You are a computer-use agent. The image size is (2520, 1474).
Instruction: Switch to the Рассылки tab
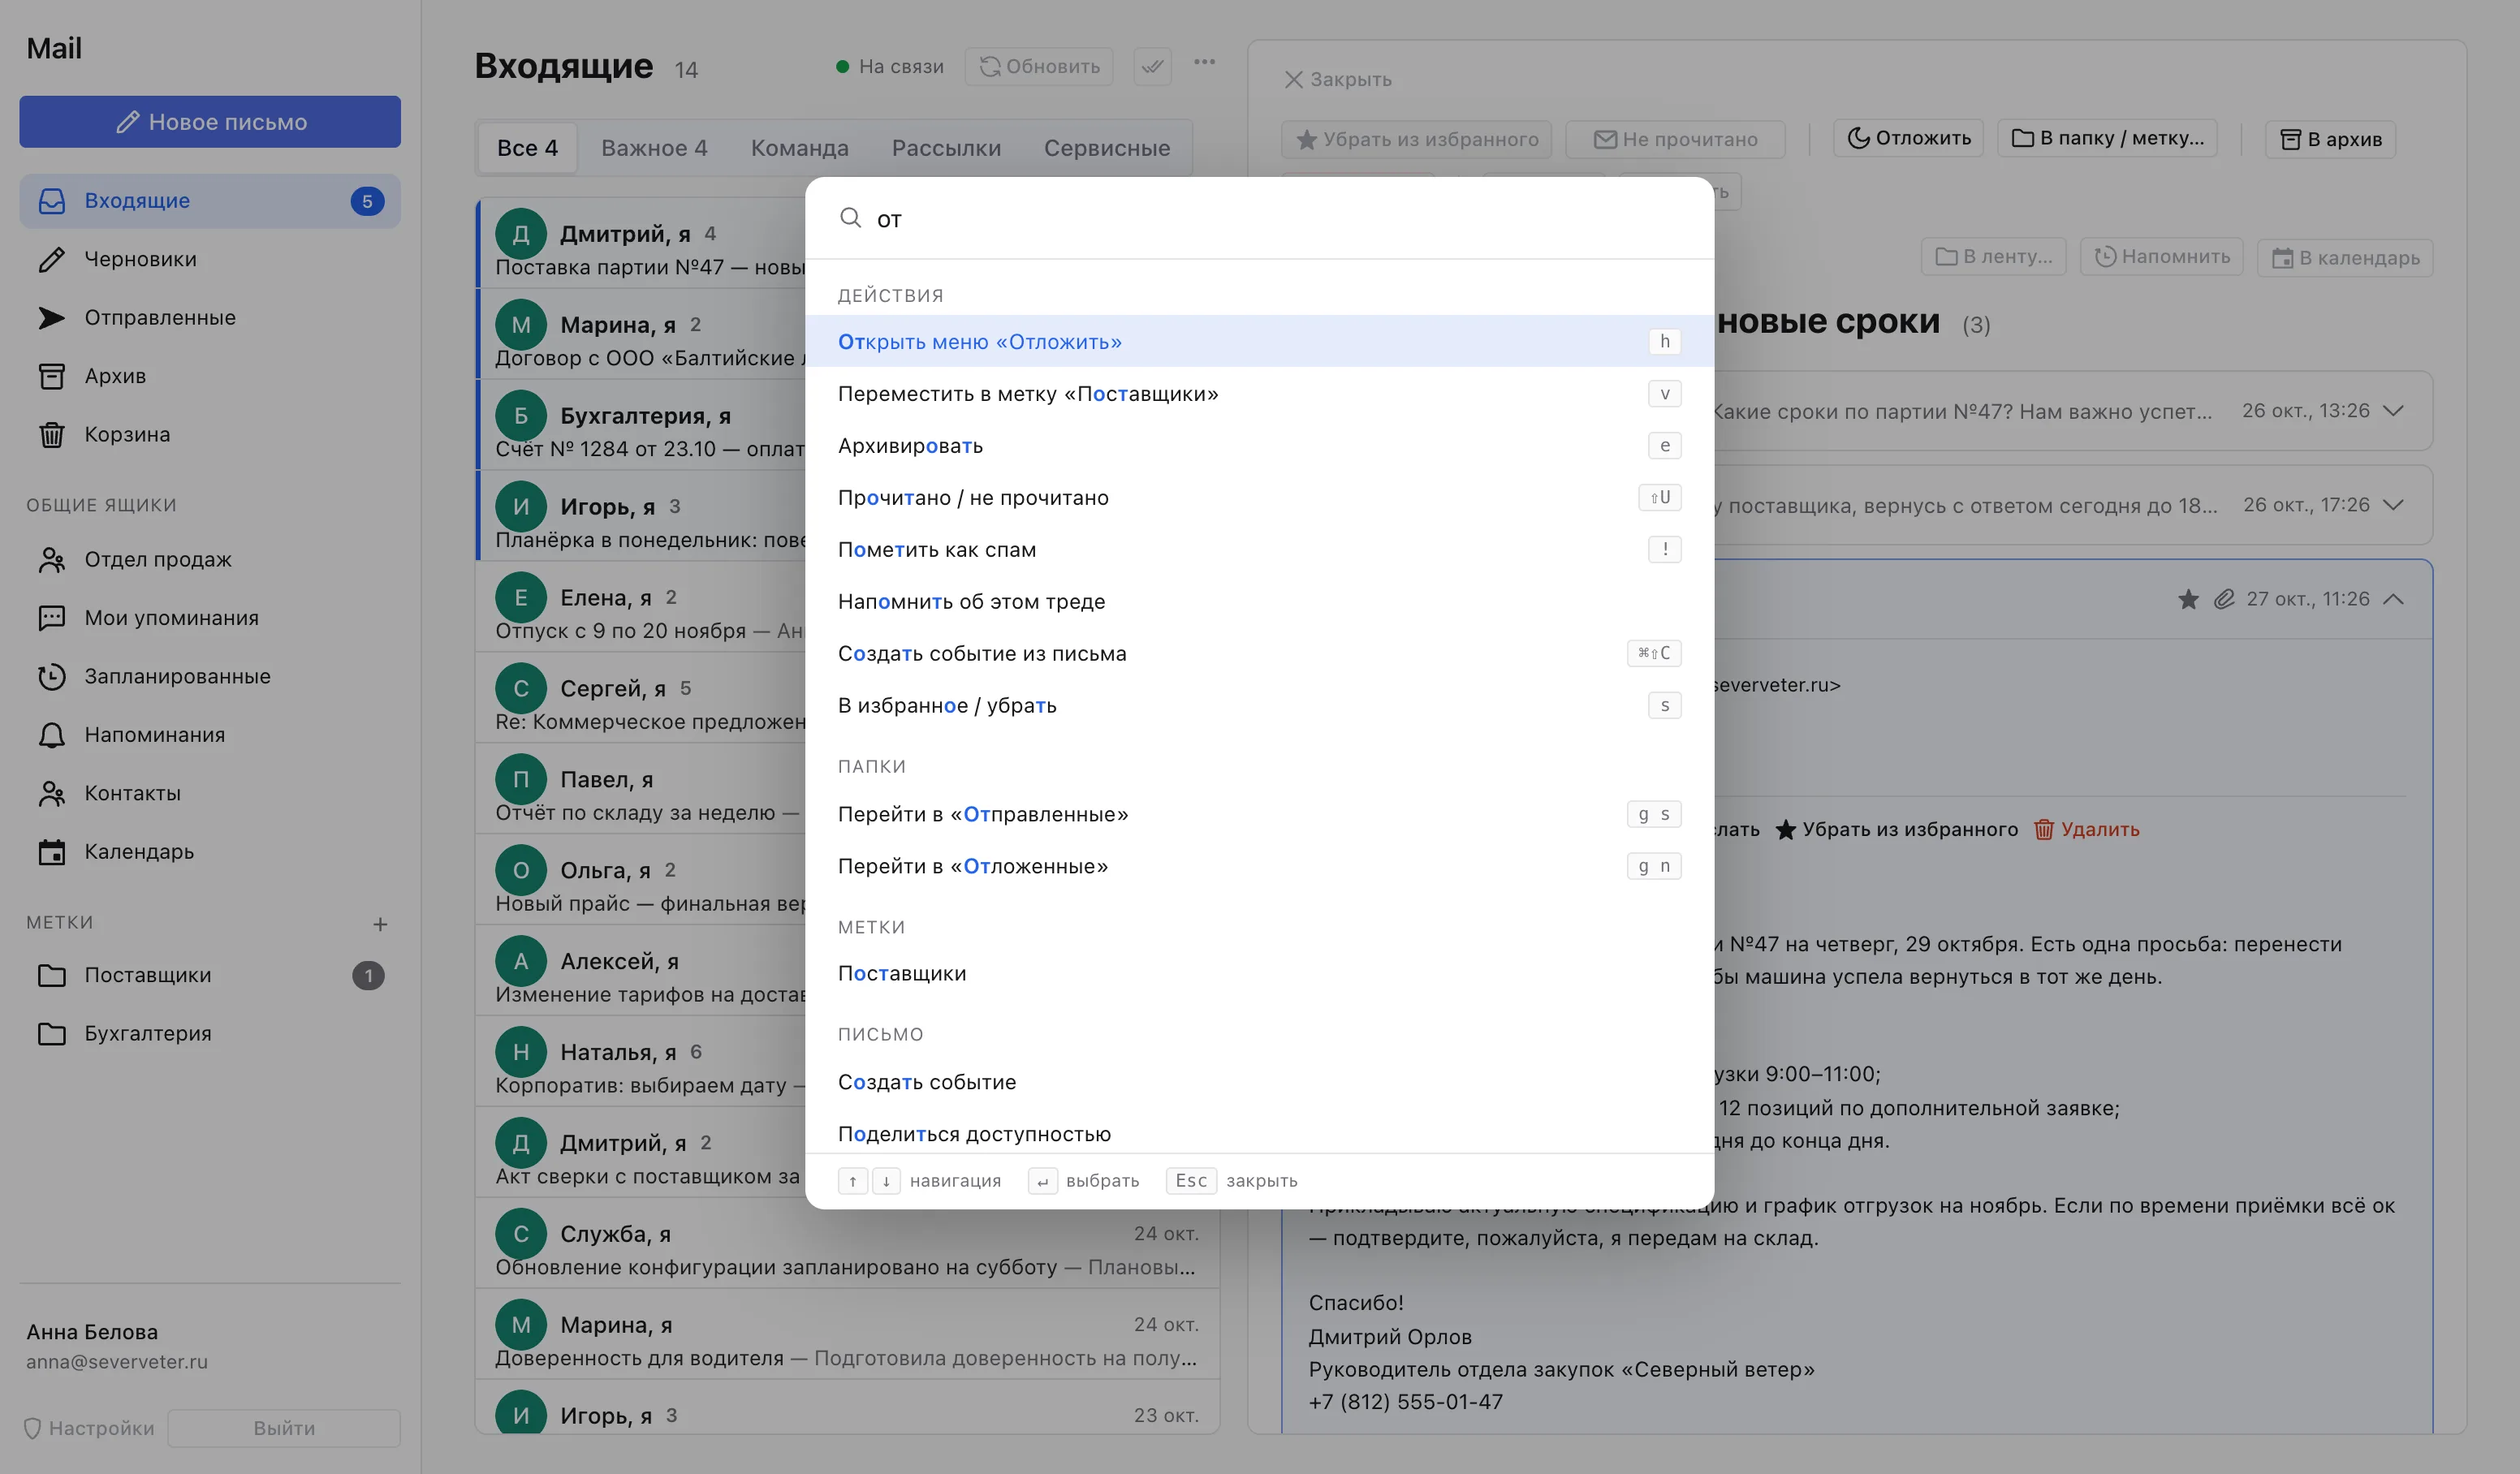[x=946, y=148]
